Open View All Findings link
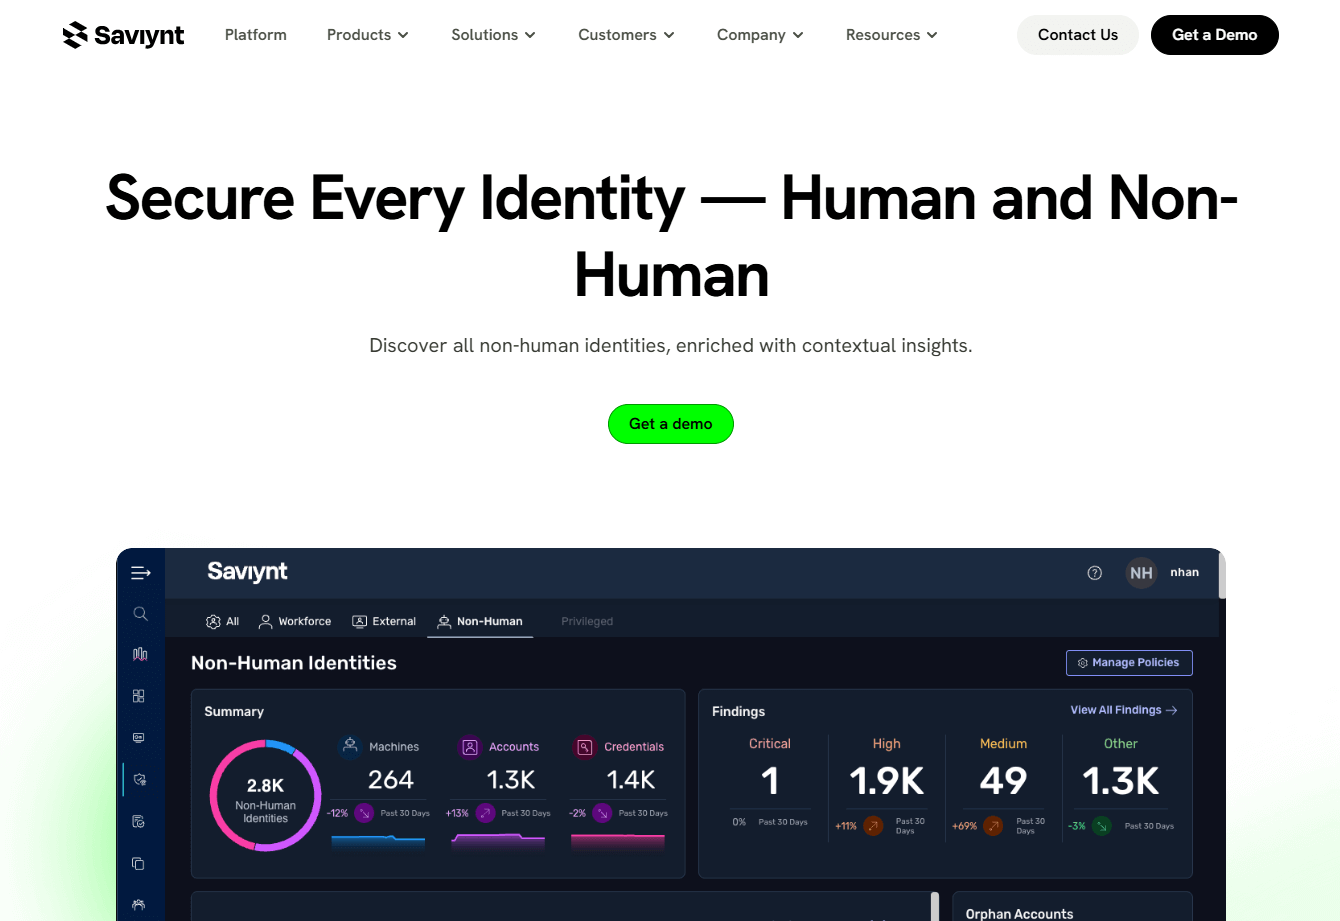Viewport: 1340px width, 921px height. tap(1123, 710)
